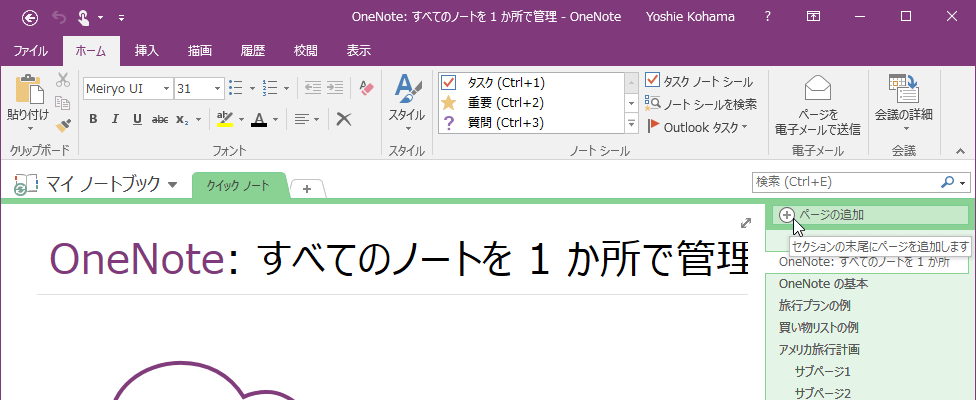
Task: Switch to the 描画 tab
Action: 200,51
